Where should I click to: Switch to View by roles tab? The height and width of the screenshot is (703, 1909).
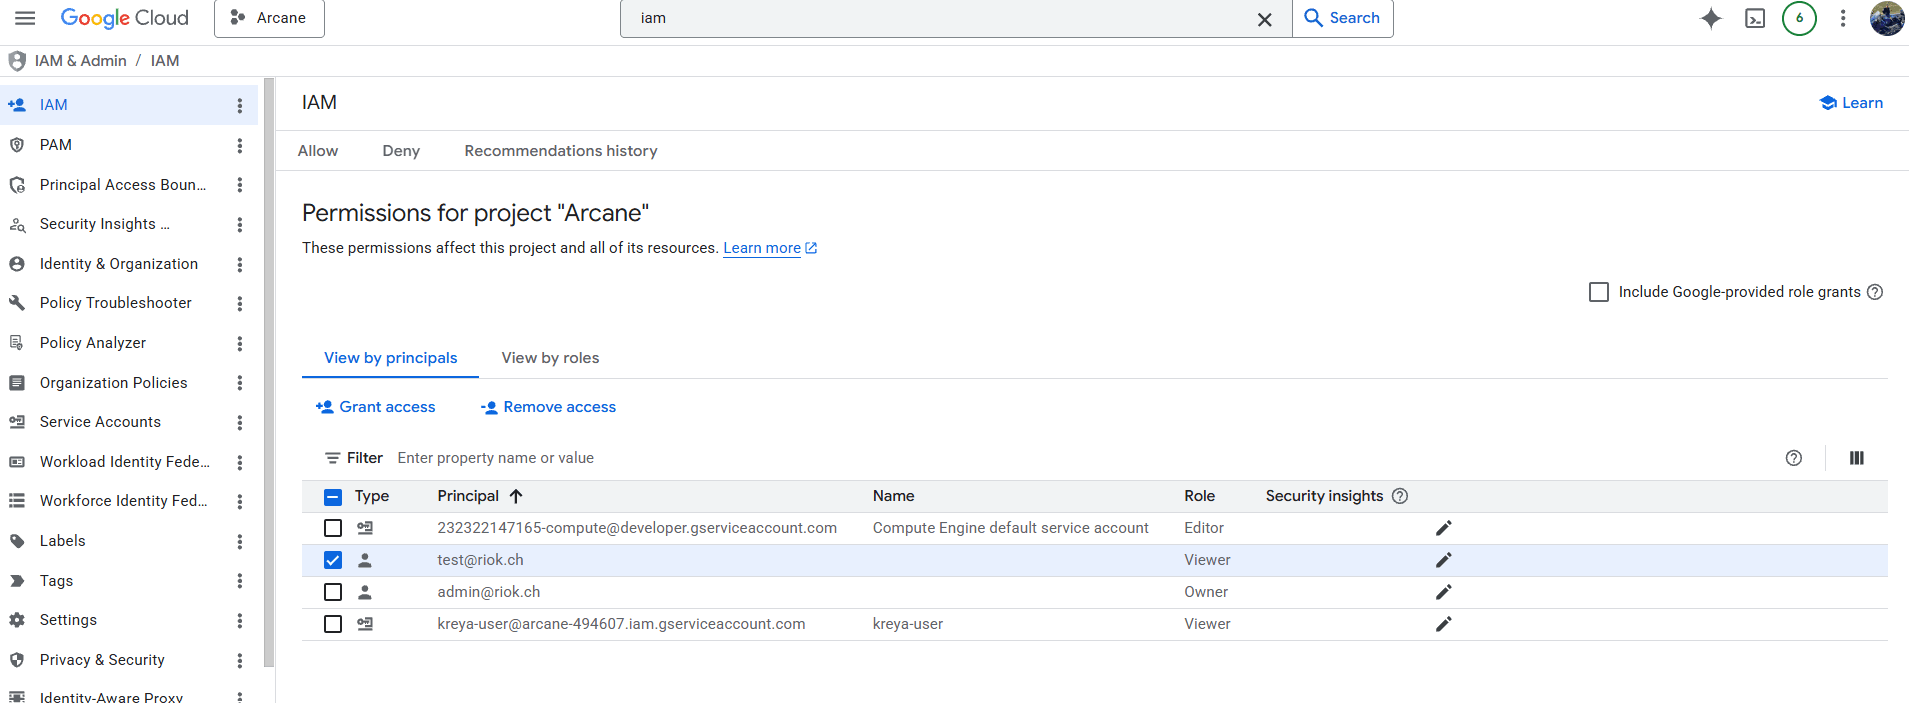tap(550, 358)
